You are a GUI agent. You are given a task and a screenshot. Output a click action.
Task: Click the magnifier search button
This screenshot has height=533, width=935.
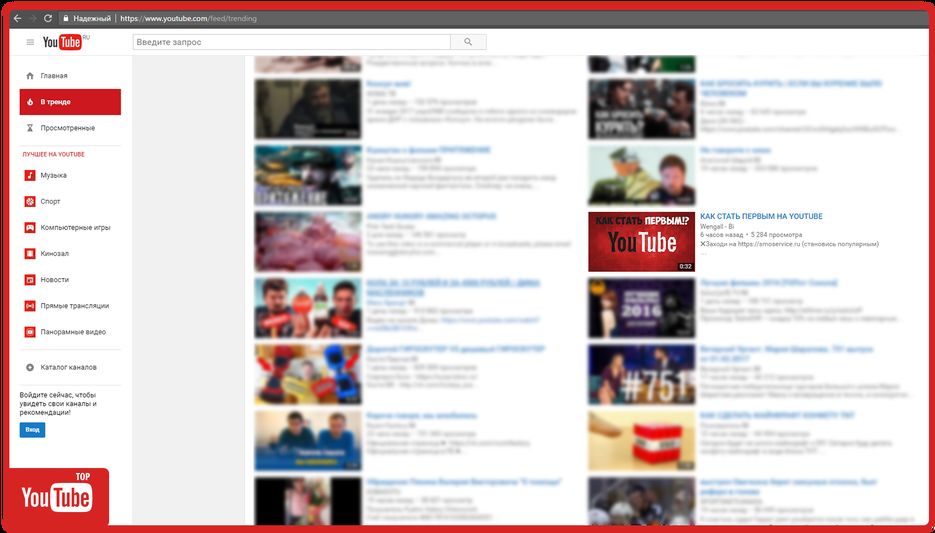(468, 42)
